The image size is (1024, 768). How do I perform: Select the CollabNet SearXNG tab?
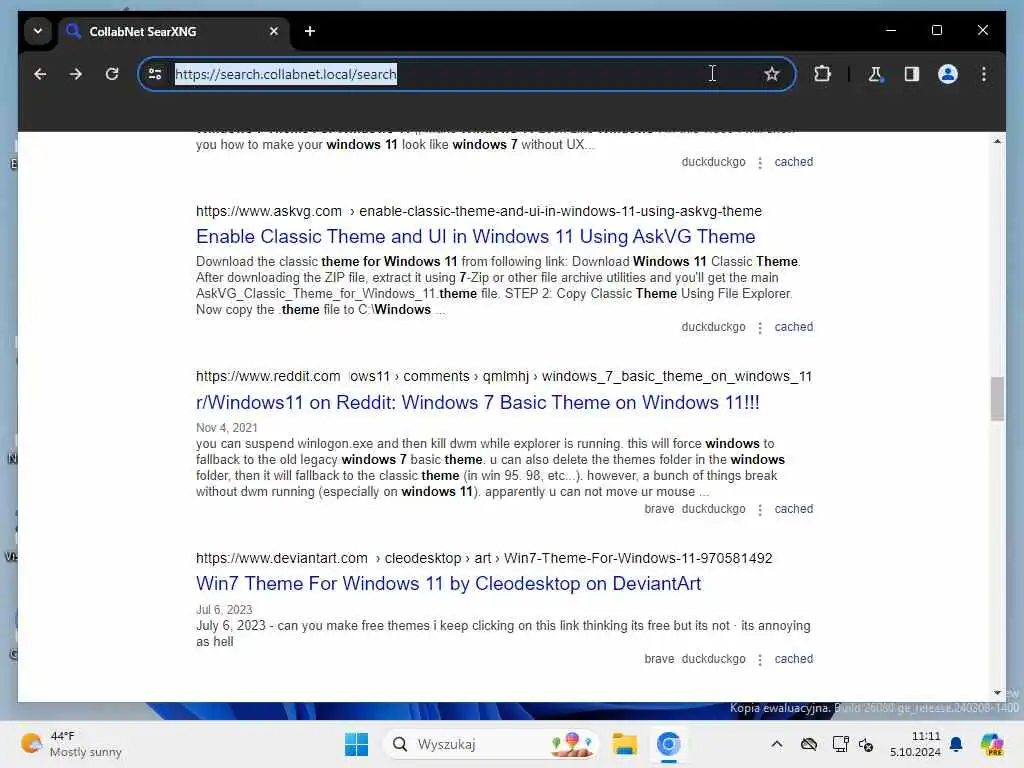[x=173, y=31]
